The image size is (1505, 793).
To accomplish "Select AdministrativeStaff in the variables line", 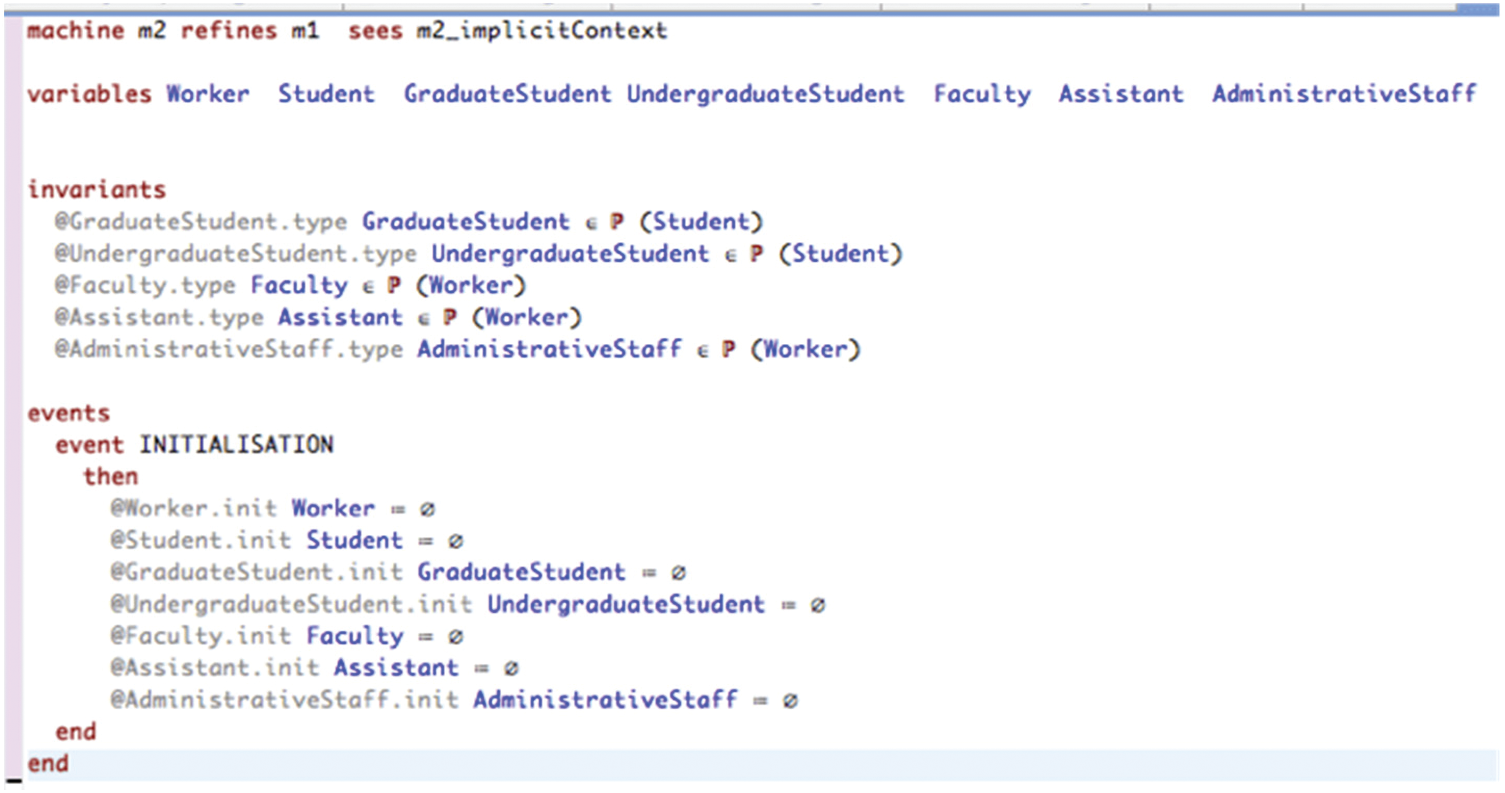I will [1343, 95].
